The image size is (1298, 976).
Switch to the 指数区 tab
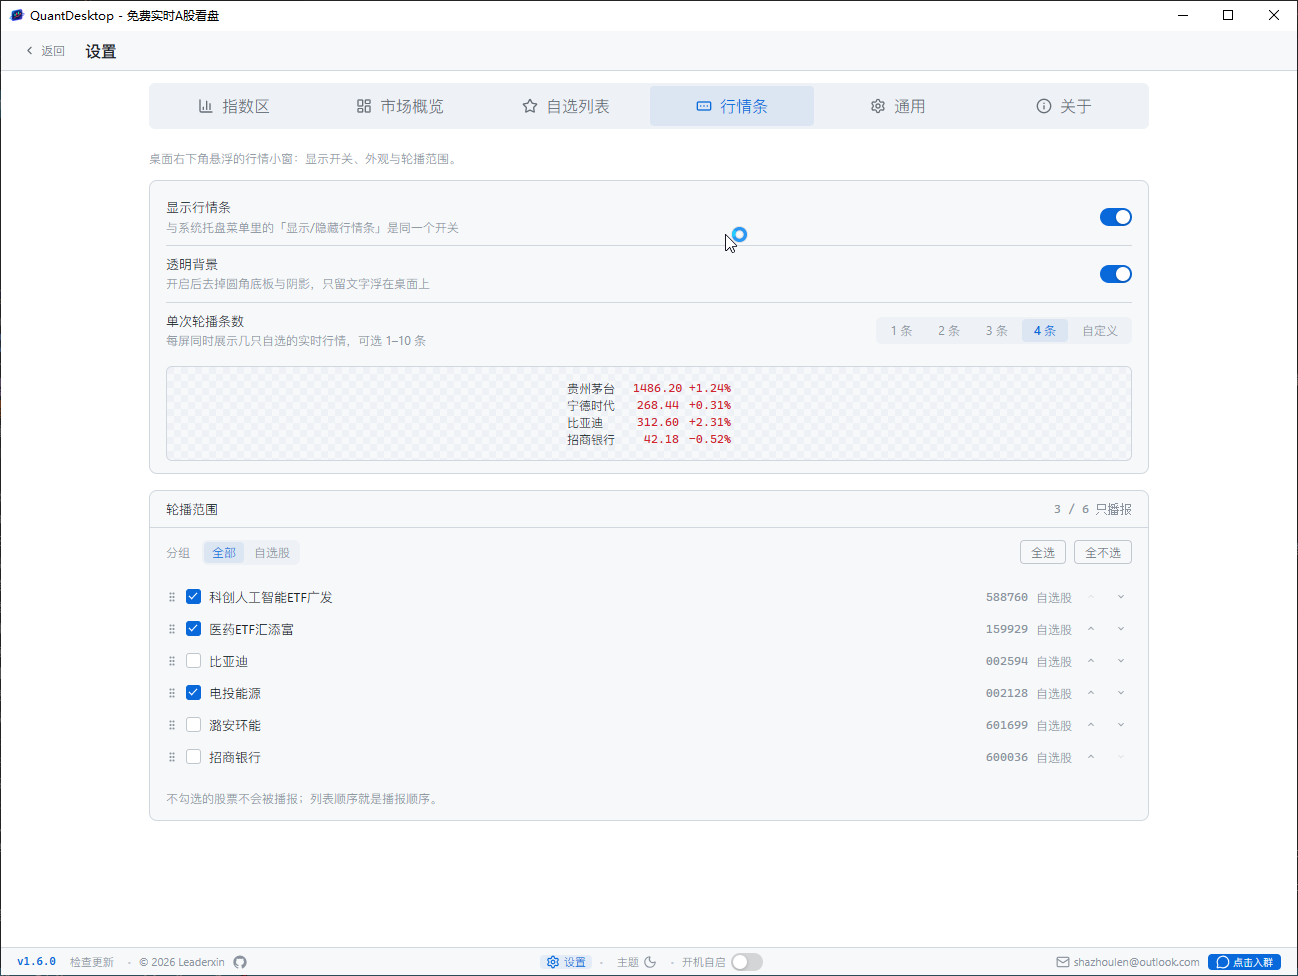(234, 106)
